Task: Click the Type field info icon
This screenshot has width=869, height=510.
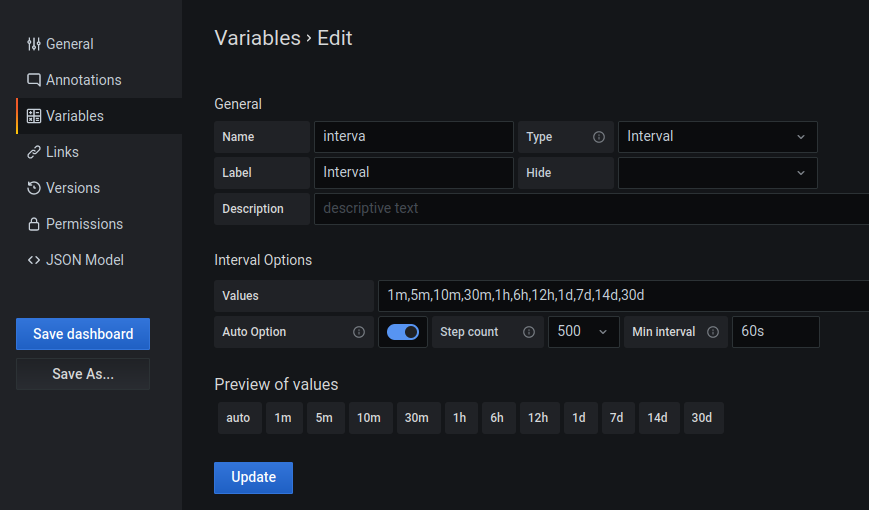Action: [x=599, y=137]
